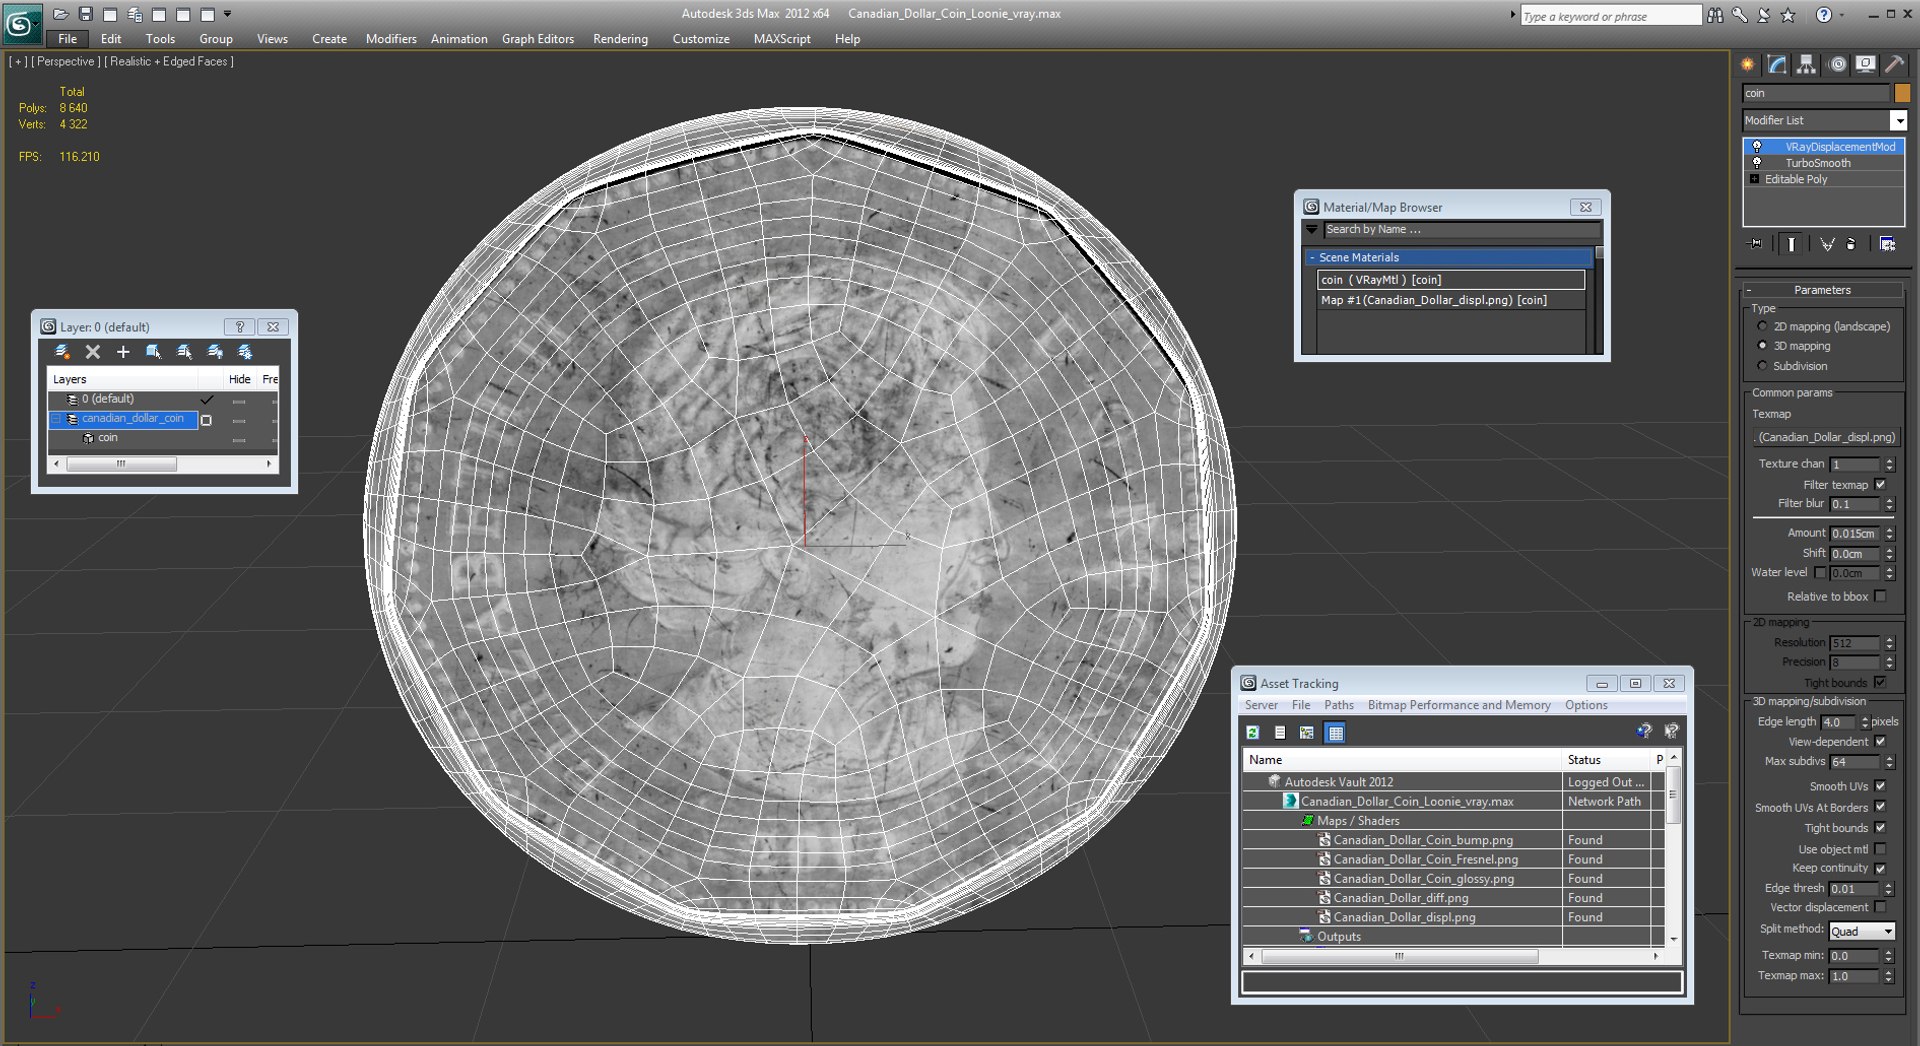1920x1046 pixels.
Task: Select the TurboSmooth modifier in stack
Action: click(1817, 163)
